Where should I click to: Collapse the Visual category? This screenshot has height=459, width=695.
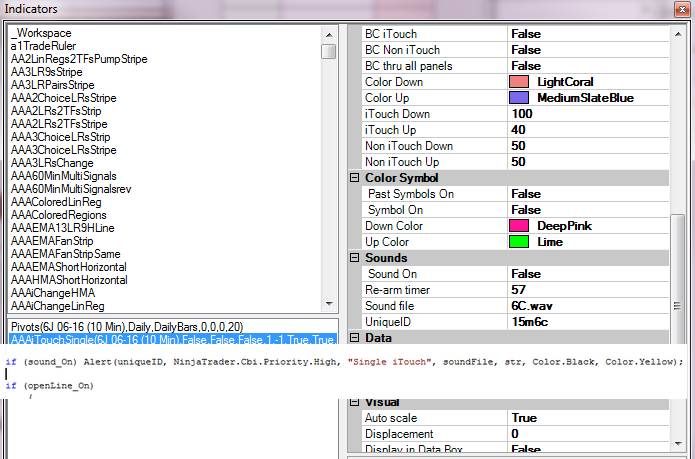tap(354, 402)
